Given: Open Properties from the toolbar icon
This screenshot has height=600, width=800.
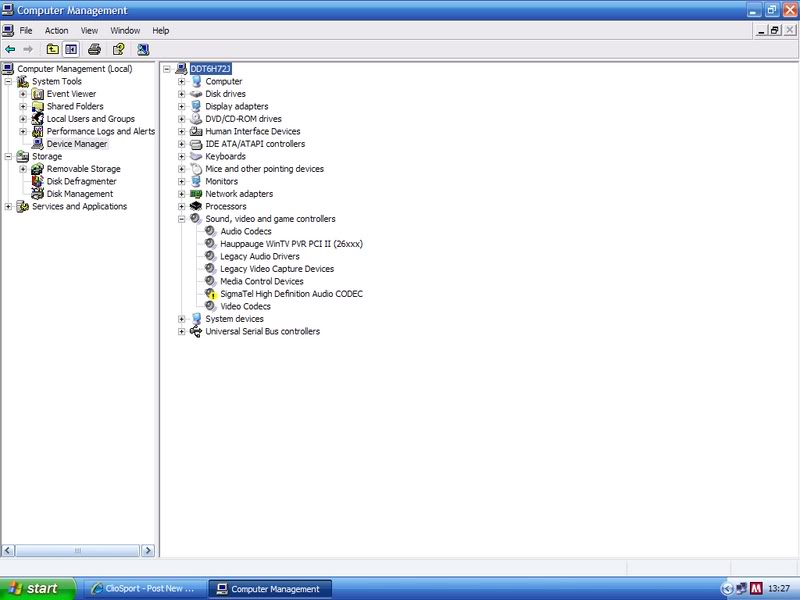Looking at the screenshot, I should [118, 49].
